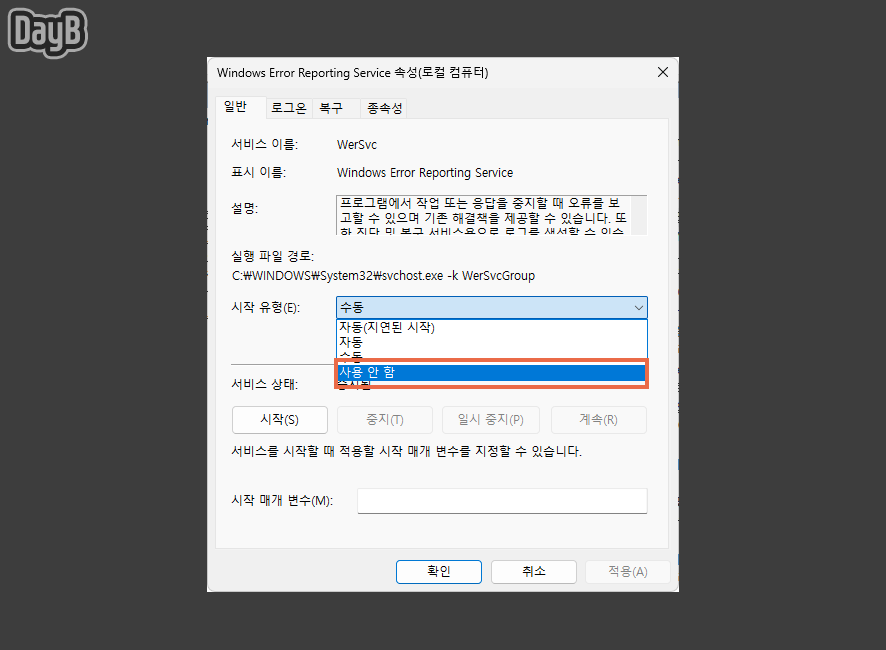Cancel the dialog with 취소

pyautogui.click(x=533, y=572)
